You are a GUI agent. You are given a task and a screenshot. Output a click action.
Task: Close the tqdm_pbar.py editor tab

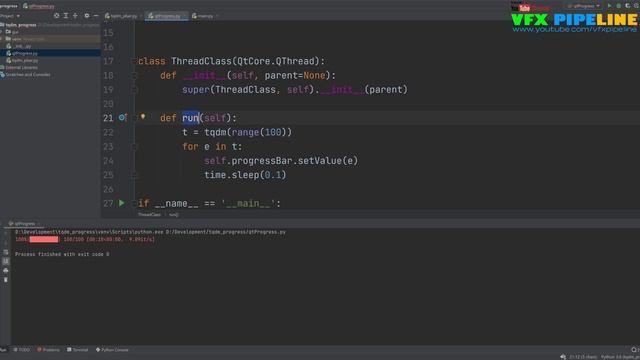coord(141,16)
